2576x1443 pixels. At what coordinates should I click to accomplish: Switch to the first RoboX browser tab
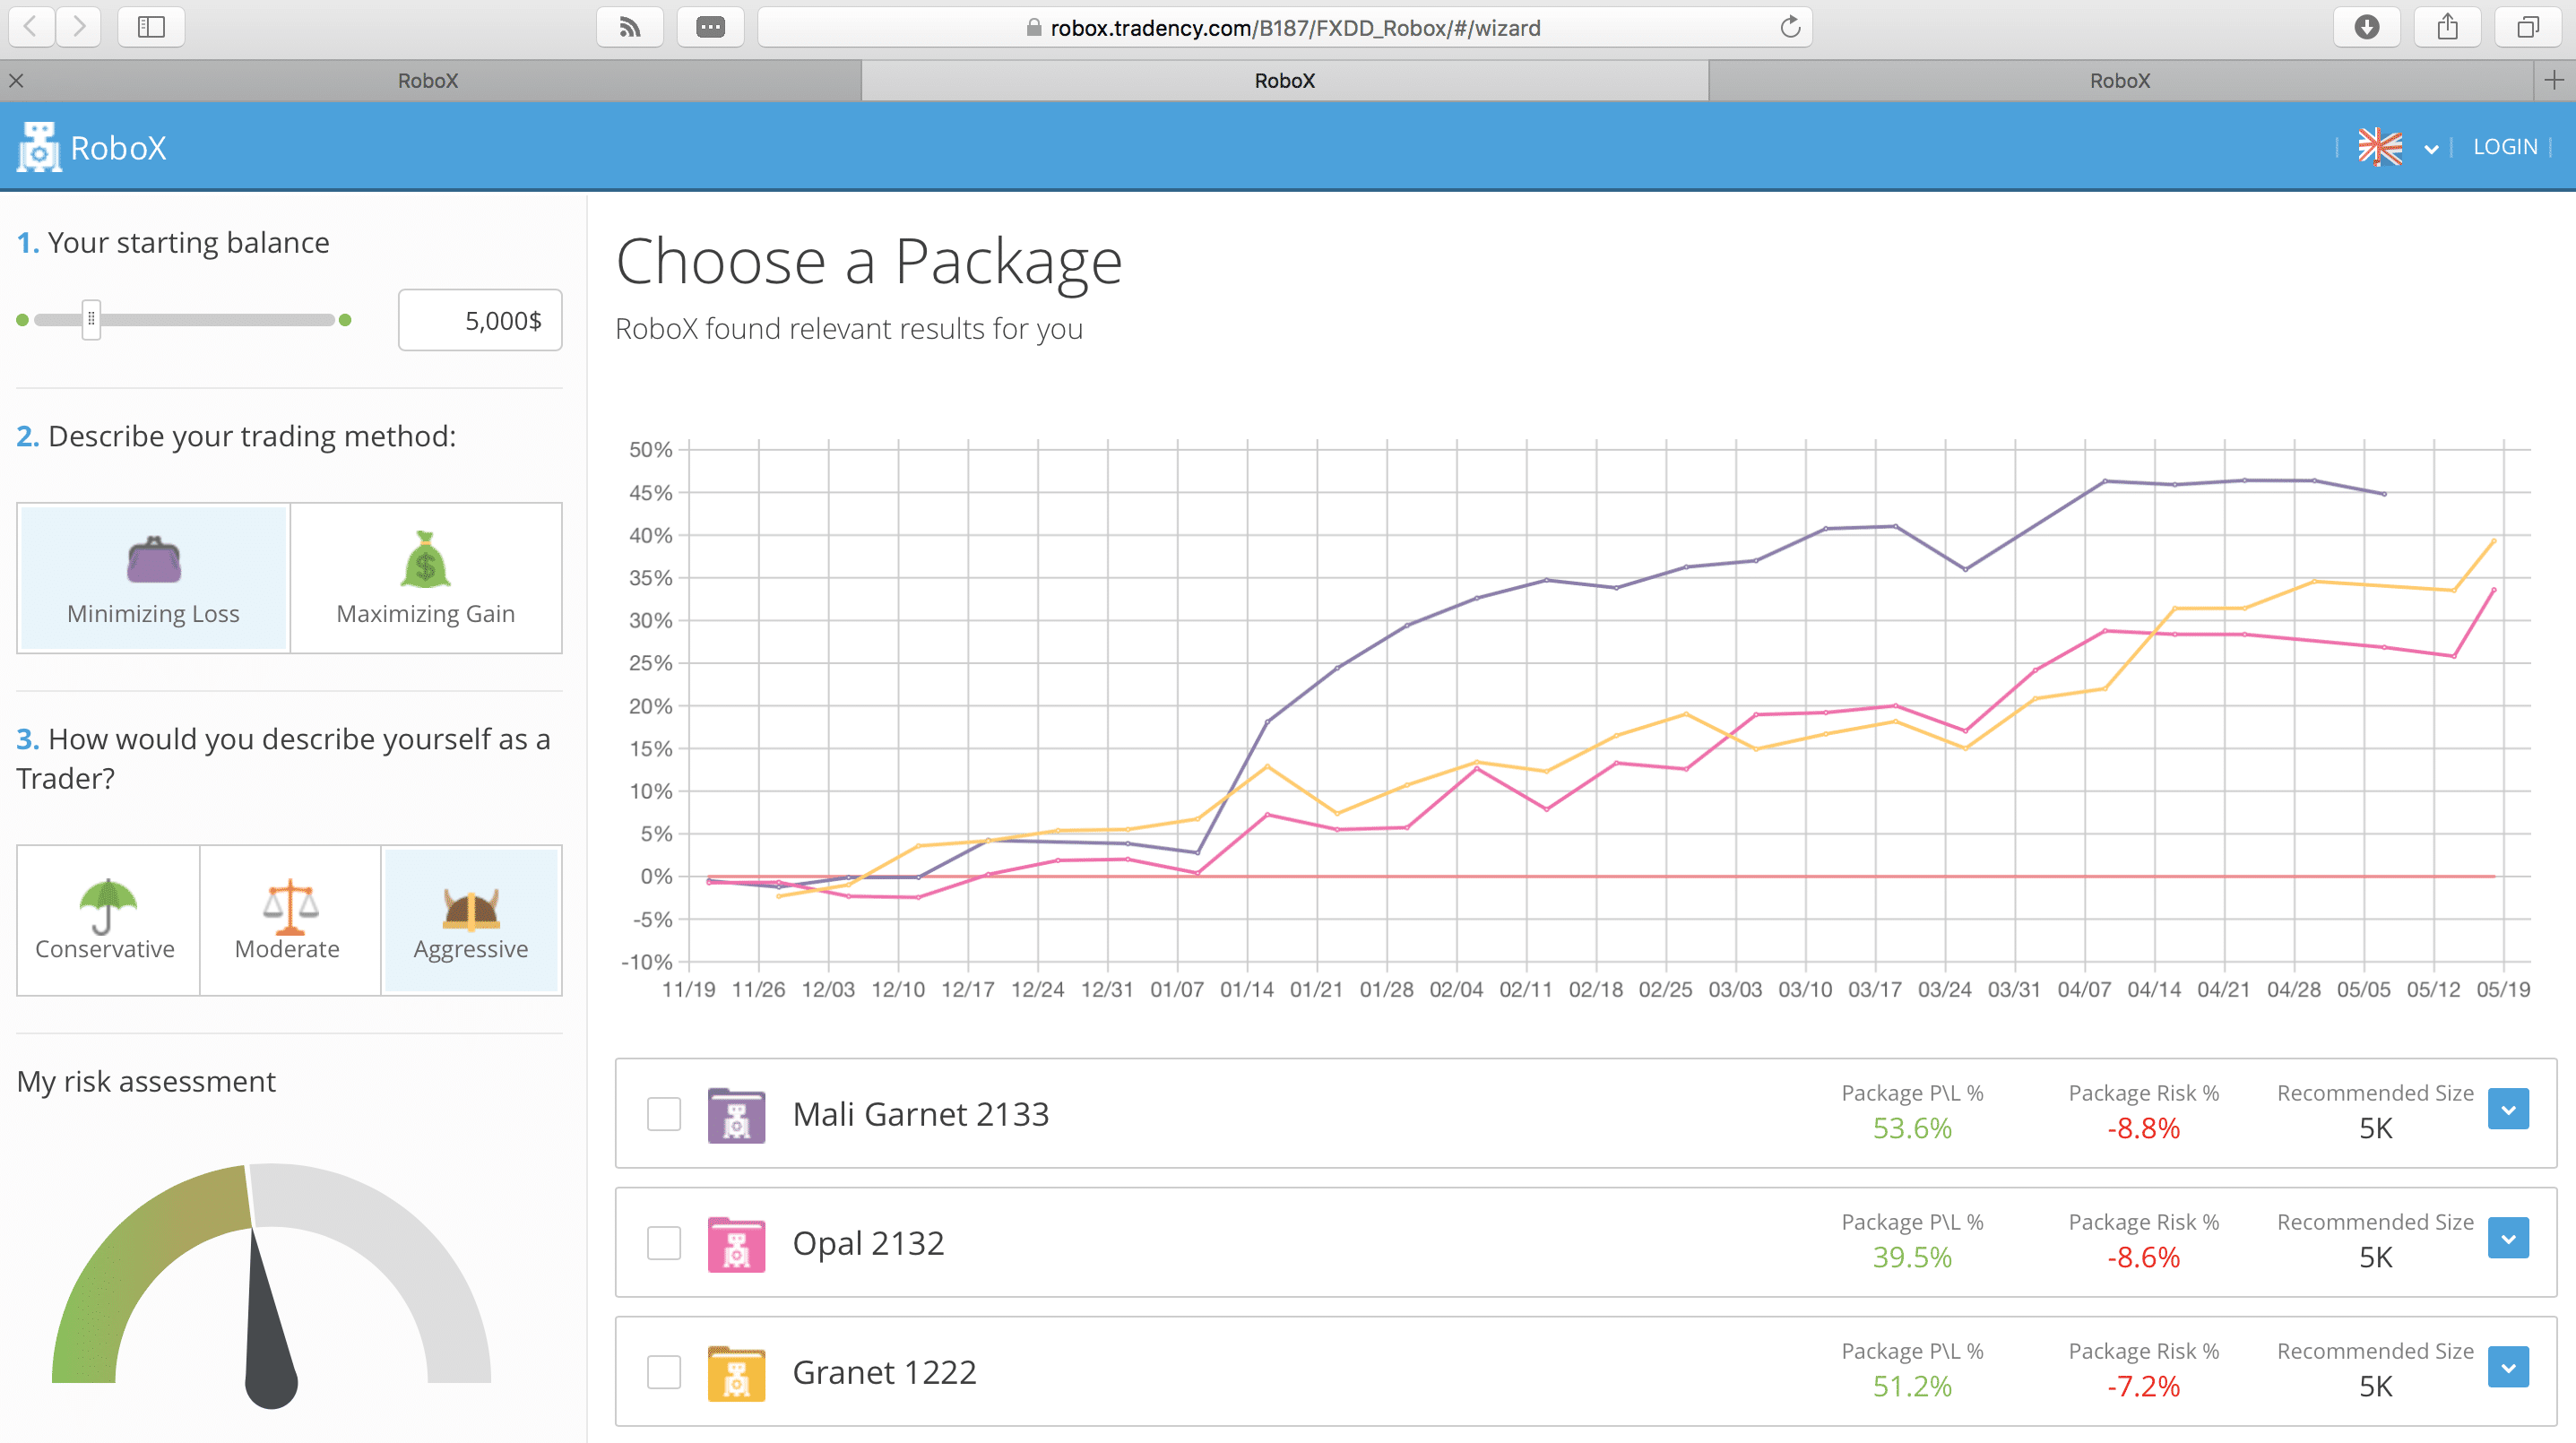point(428,81)
